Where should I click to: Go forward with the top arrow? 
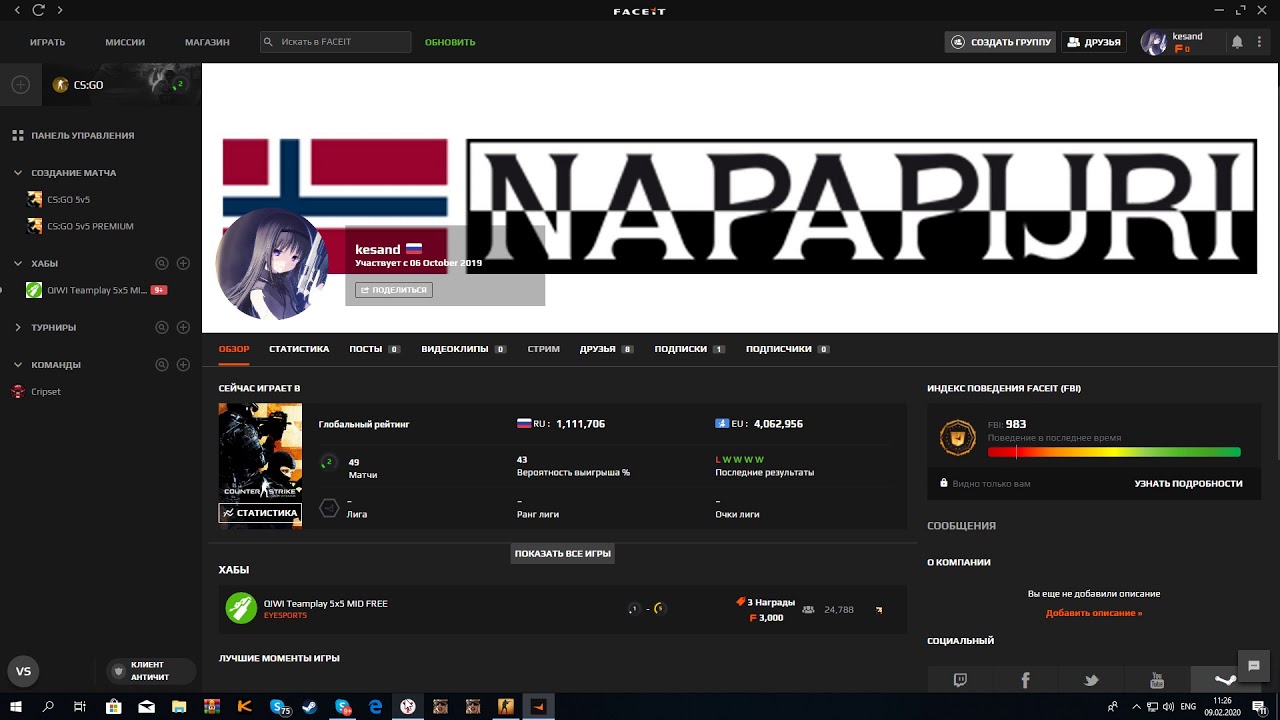60,10
